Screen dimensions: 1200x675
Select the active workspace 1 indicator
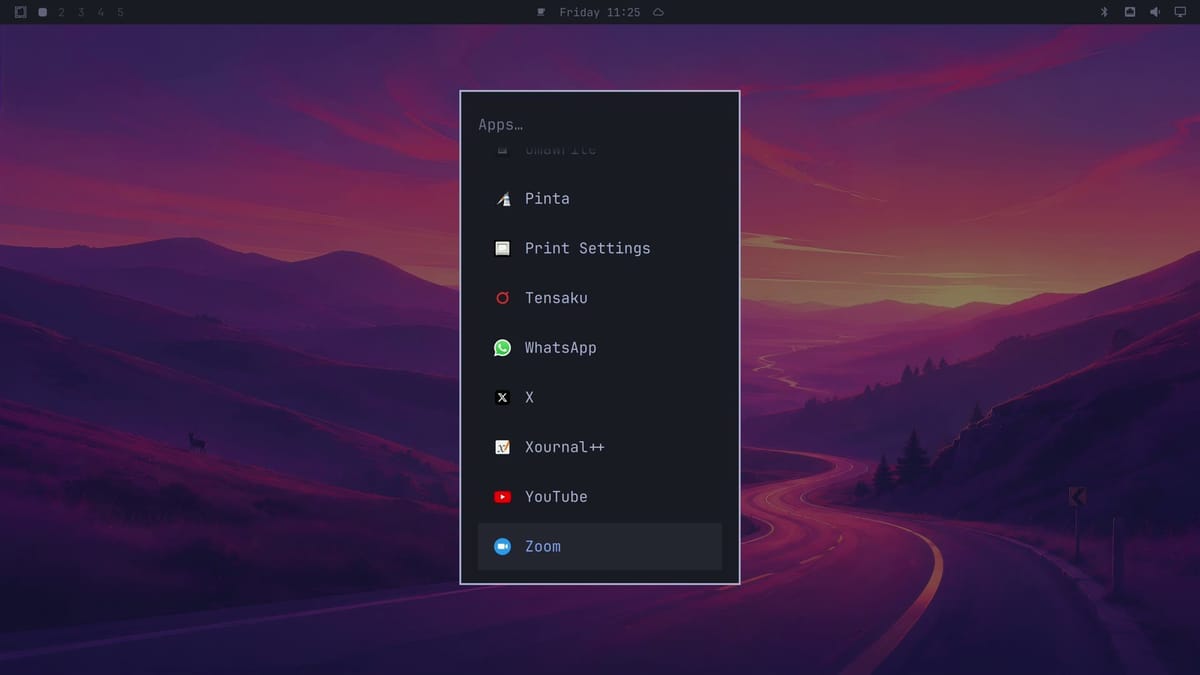coord(42,12)
